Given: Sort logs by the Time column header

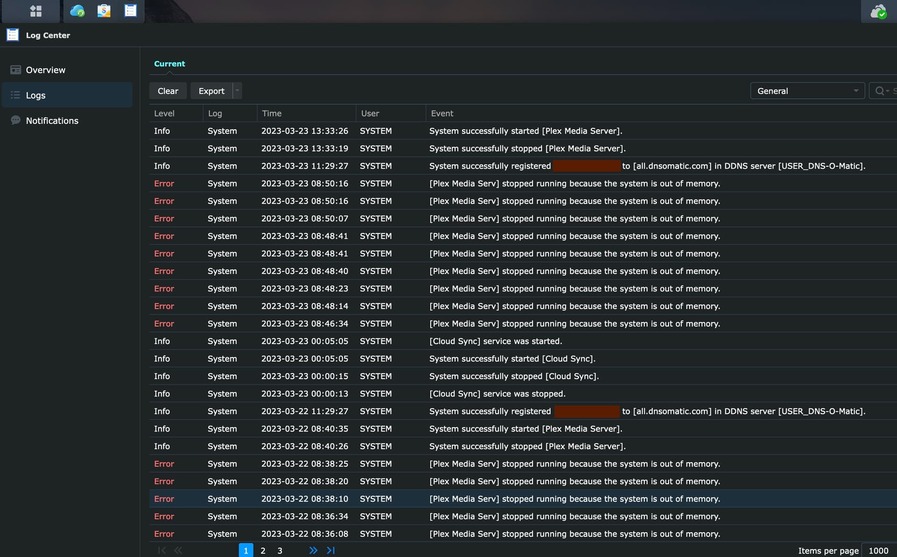Looking at the screenshot, I should click(x=306, y=113).
